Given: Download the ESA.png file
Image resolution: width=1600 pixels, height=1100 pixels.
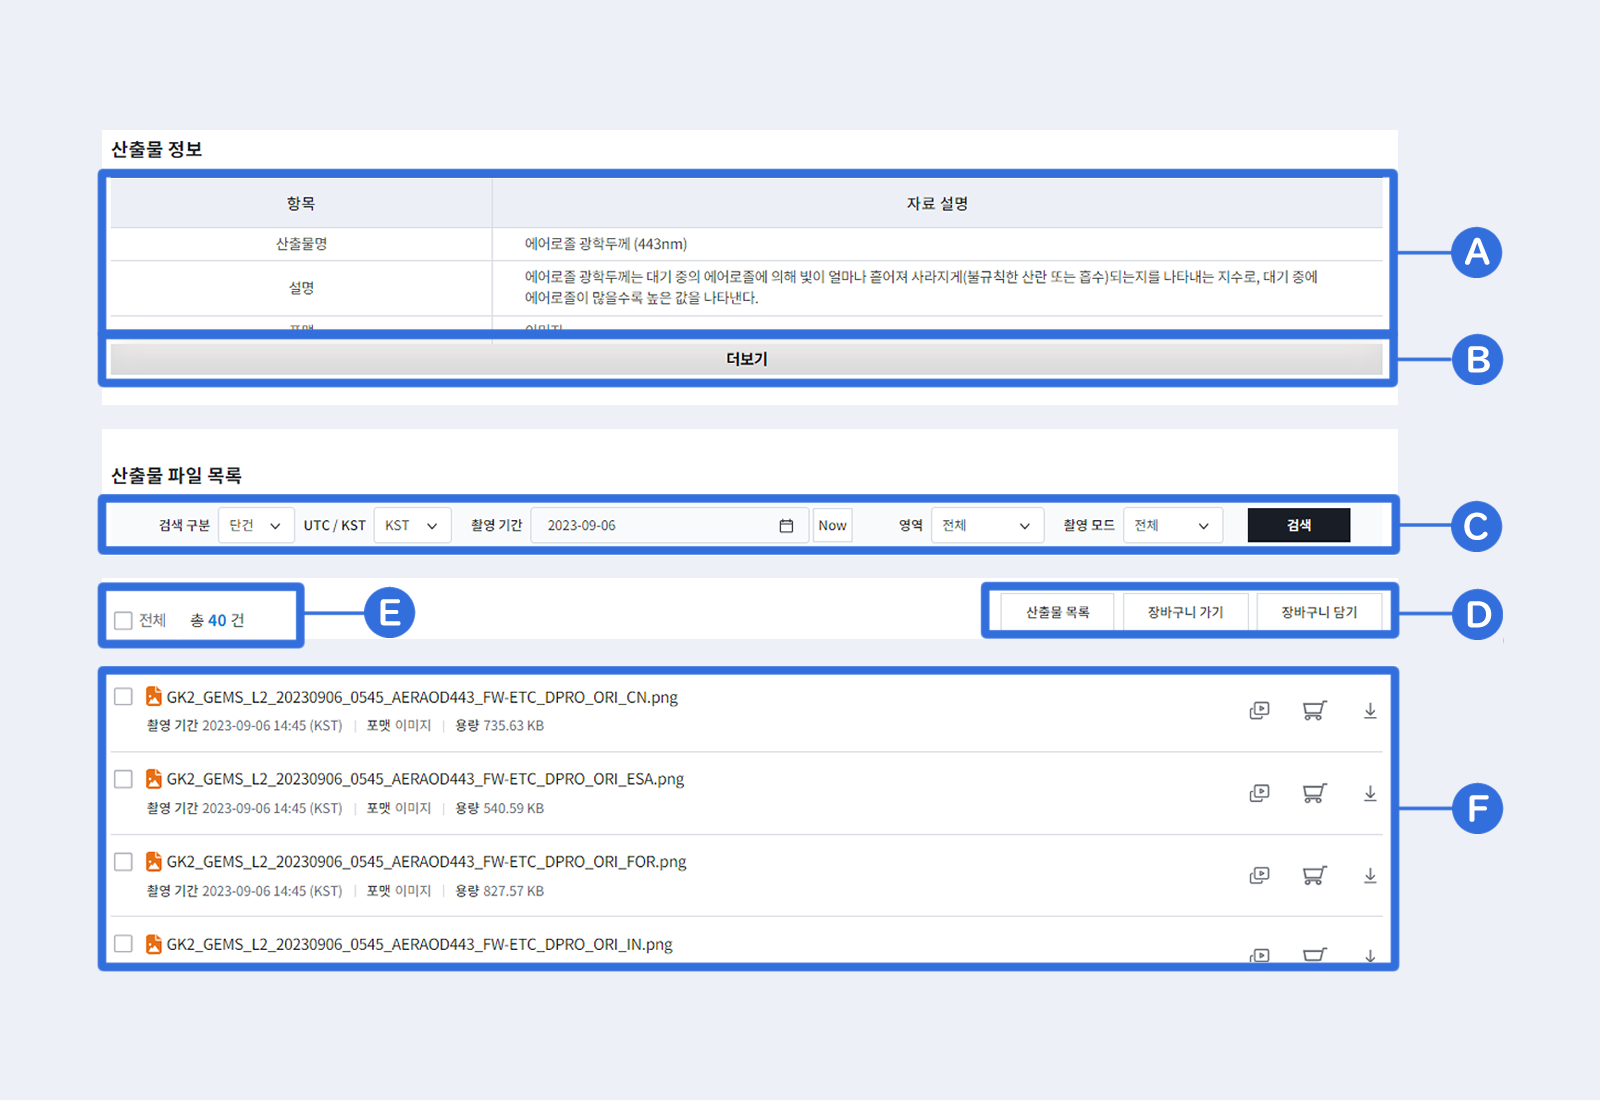Looking at the screenshot, I should pyautogui.click(x=1370, y=793).
